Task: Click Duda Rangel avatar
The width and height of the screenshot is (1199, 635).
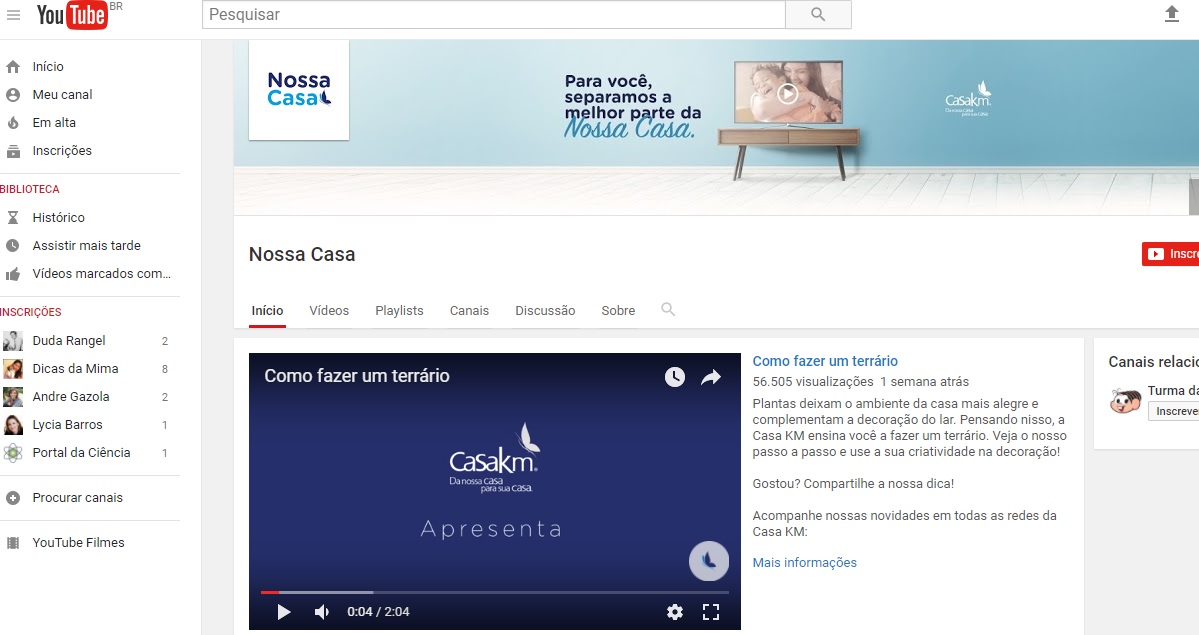Action: pyautogui.click(x=13, y=340)
